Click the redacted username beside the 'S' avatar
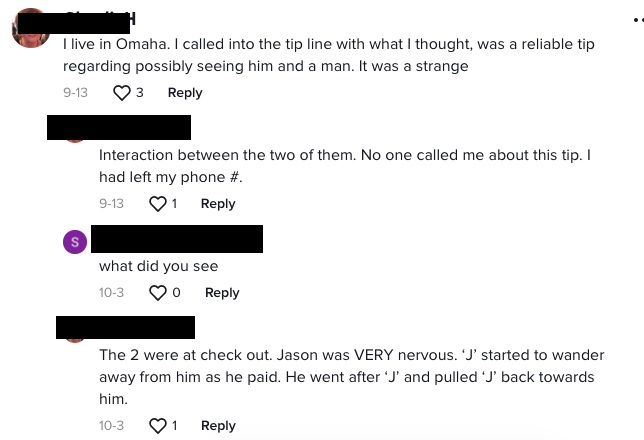644x440 pixels. pyautogui.click(x=176, y=239)
